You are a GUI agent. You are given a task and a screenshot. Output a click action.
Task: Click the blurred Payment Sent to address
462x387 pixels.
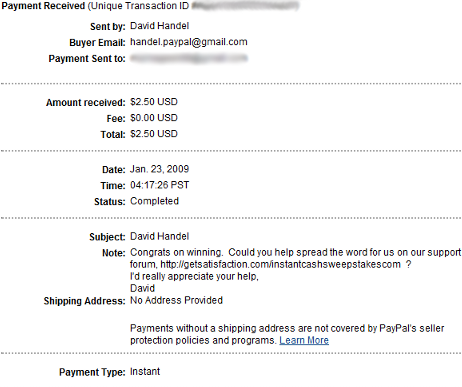pos(189,58)
